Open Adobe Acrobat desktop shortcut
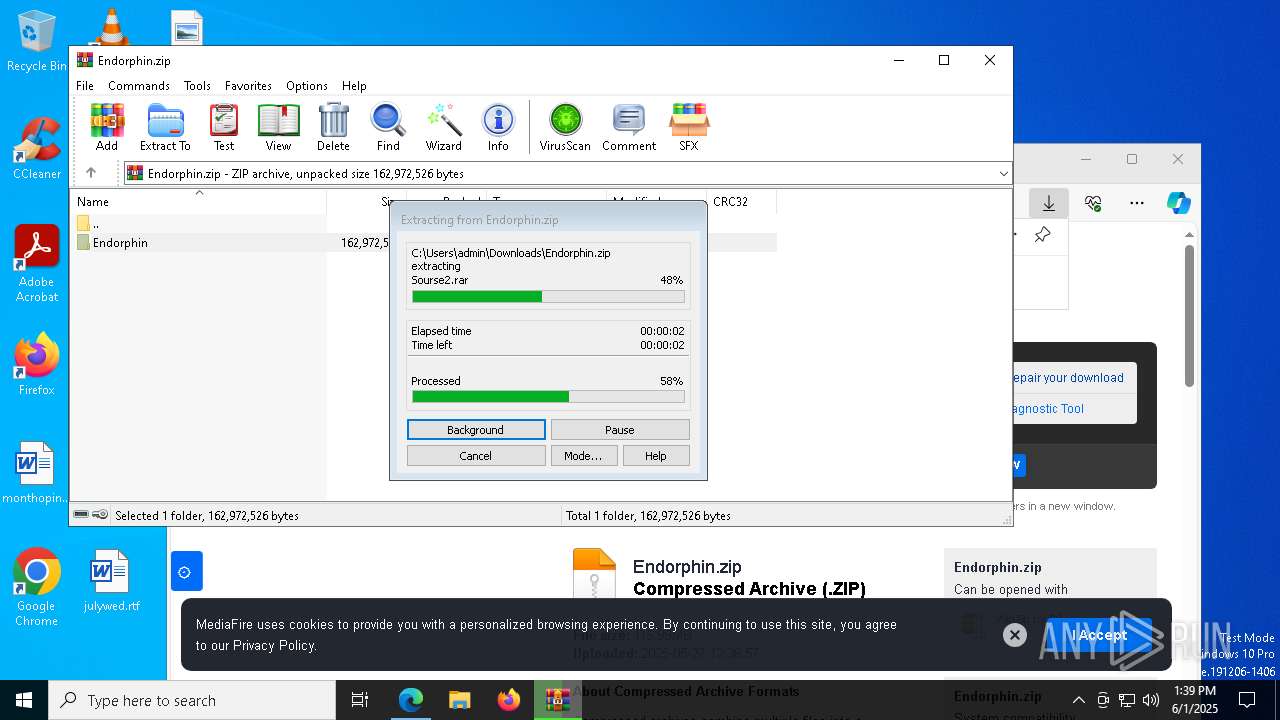This screenshot has height=720, width=1280. tap(36, 263)
